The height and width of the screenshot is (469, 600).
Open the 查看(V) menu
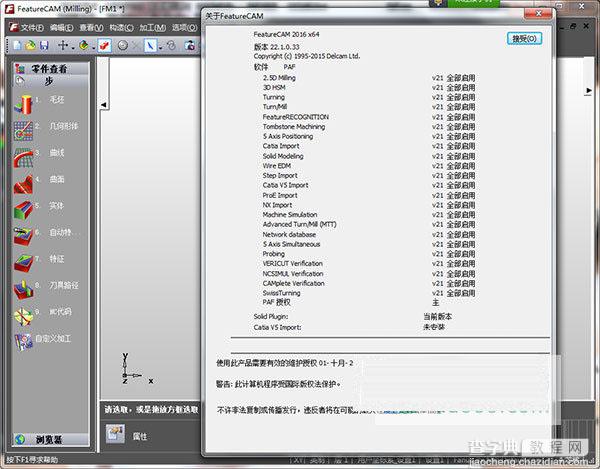(91, 28)
